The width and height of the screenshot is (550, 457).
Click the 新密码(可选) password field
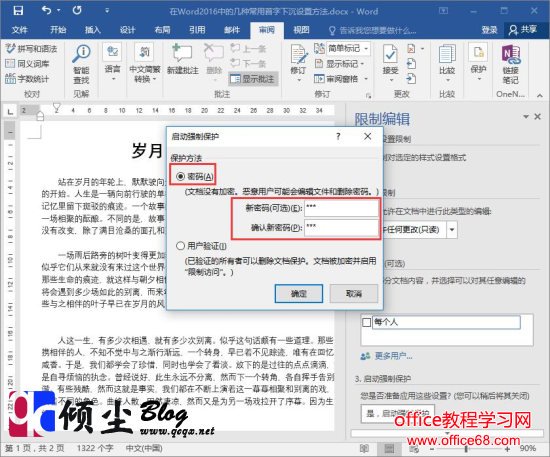[x=341, y=209]
